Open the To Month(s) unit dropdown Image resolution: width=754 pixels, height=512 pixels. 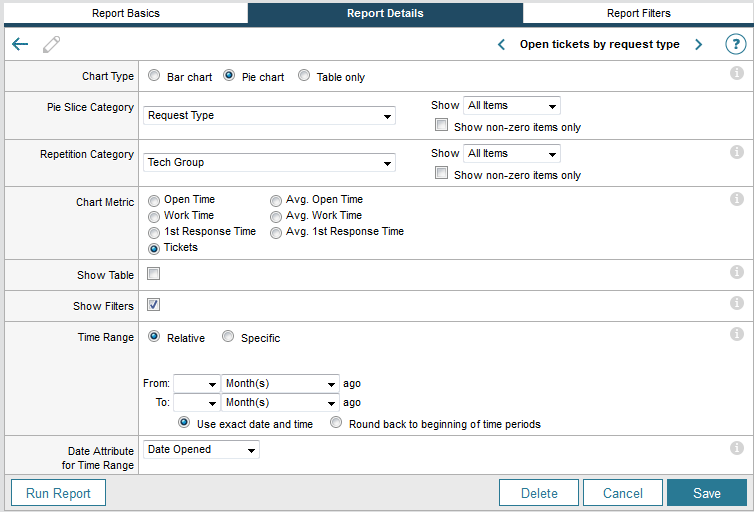coord(280,402)
